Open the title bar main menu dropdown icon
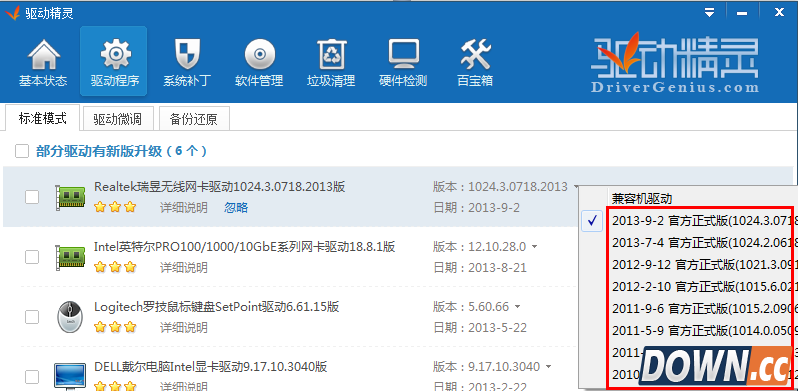The width and height of the screenshot is (798, 391). (709, 13)
